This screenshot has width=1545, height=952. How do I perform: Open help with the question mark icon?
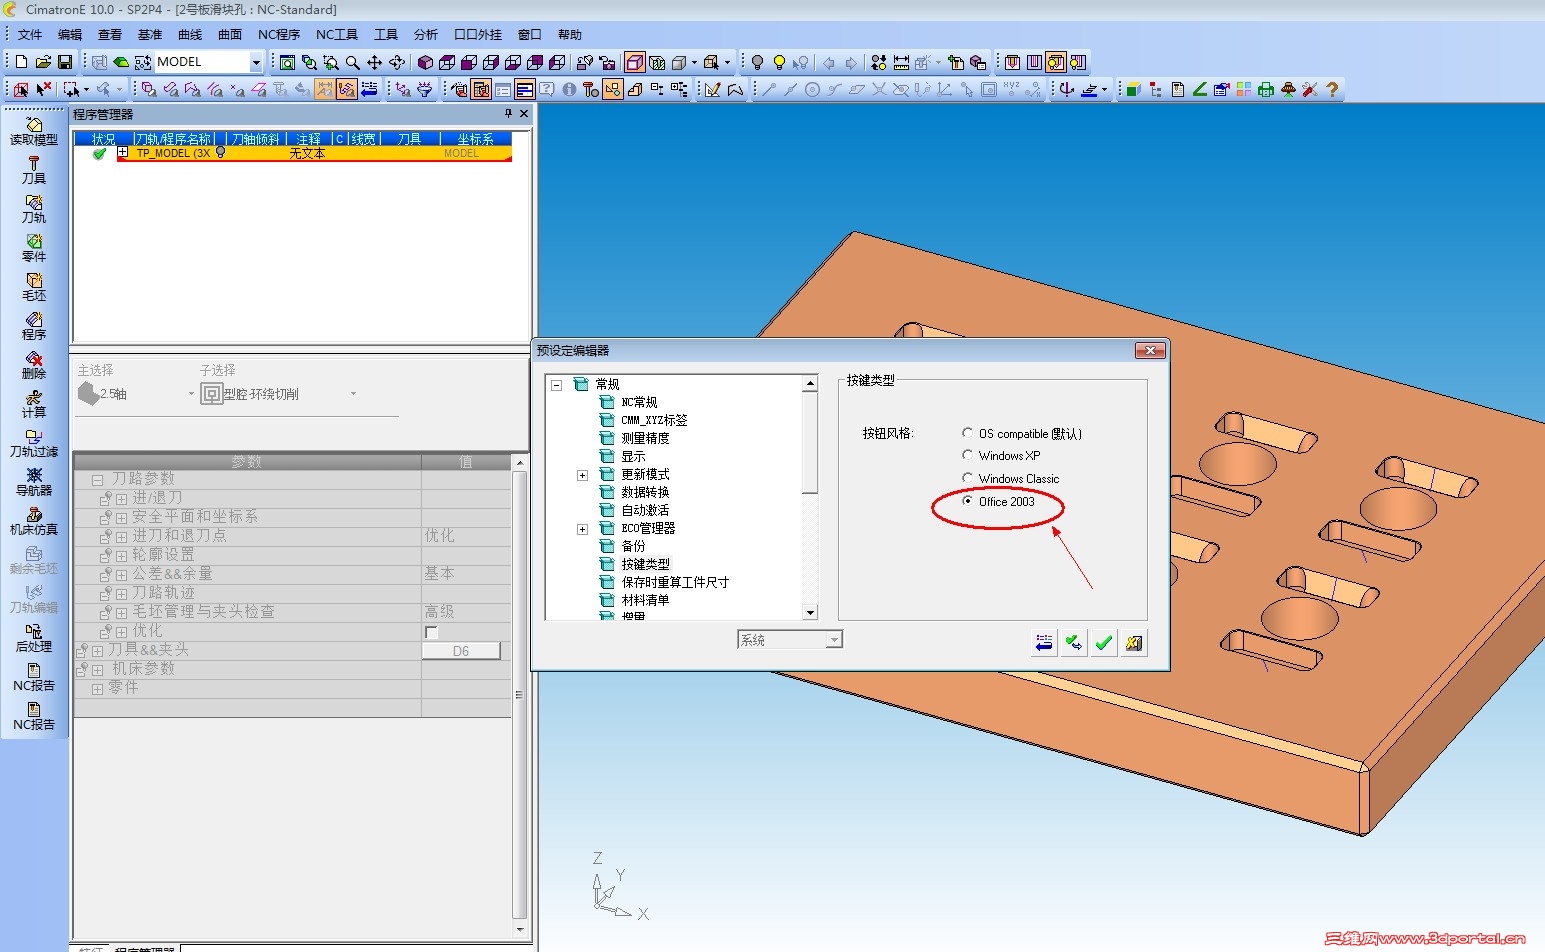(1332, 89)
